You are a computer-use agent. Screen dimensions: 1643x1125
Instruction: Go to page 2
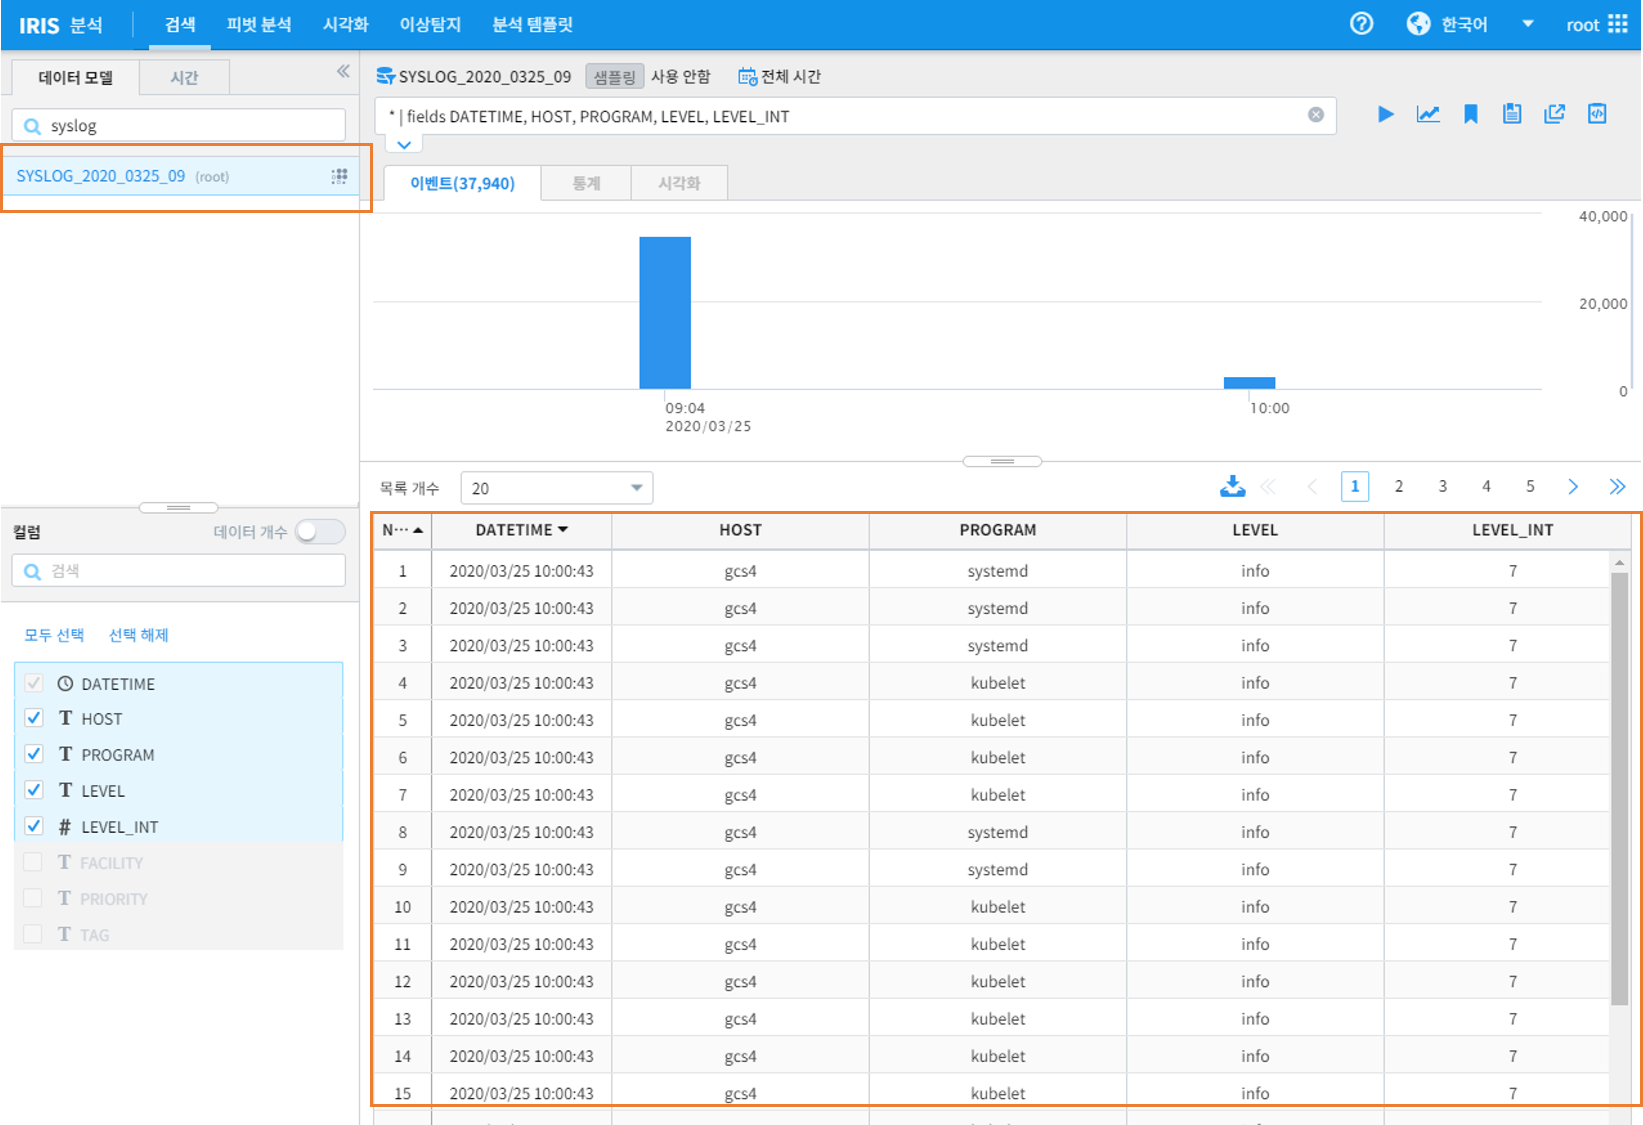point(1398,486)
